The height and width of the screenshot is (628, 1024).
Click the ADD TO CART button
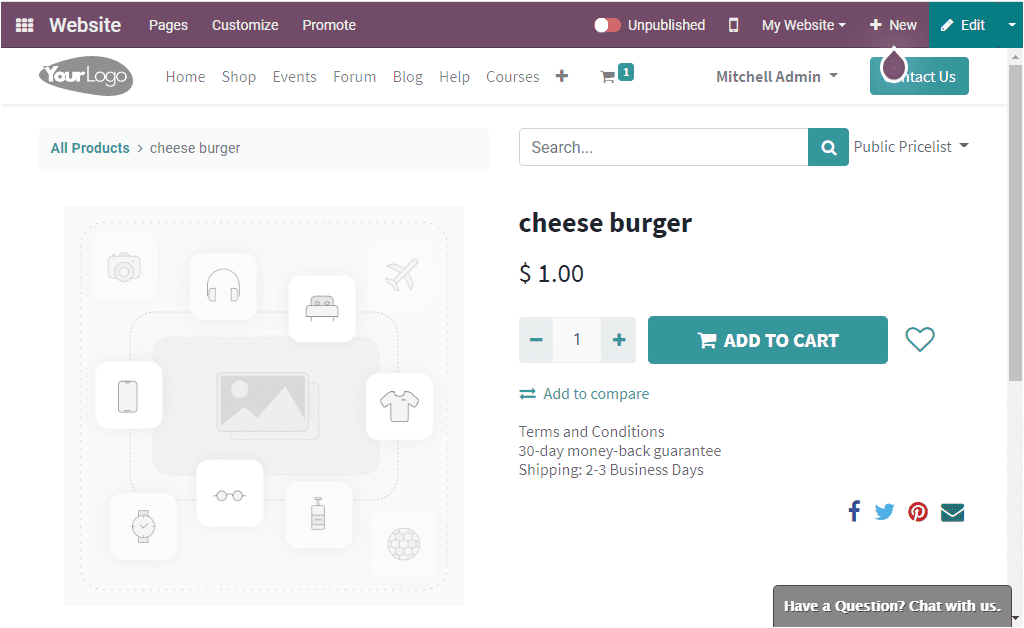(767, 339)
